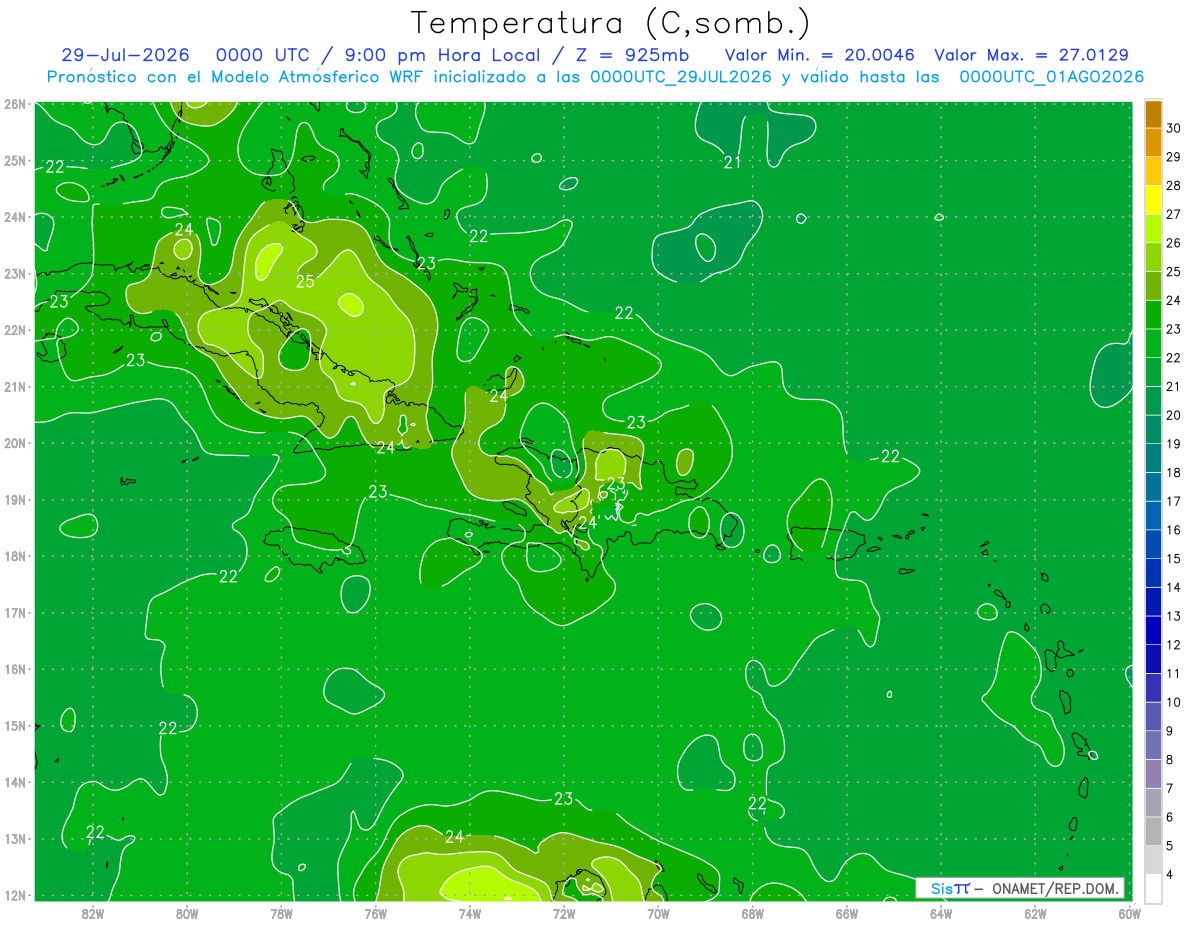Click the '24N' latitude axis label
Screen dimensions: 1200x927
click(x=15, y=217)
